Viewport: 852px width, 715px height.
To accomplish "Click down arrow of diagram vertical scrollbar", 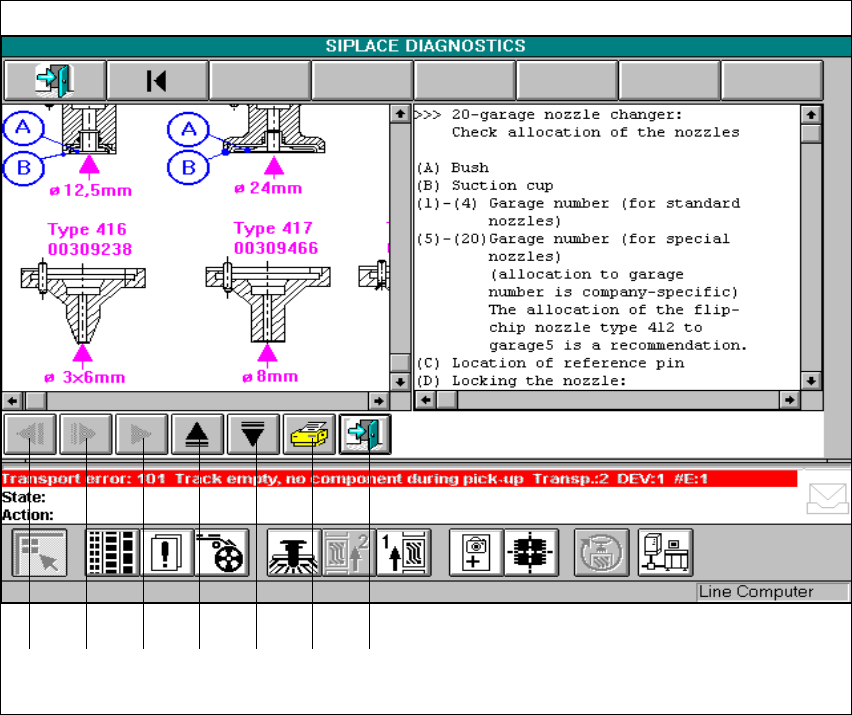I will click(x=400, y=381).
